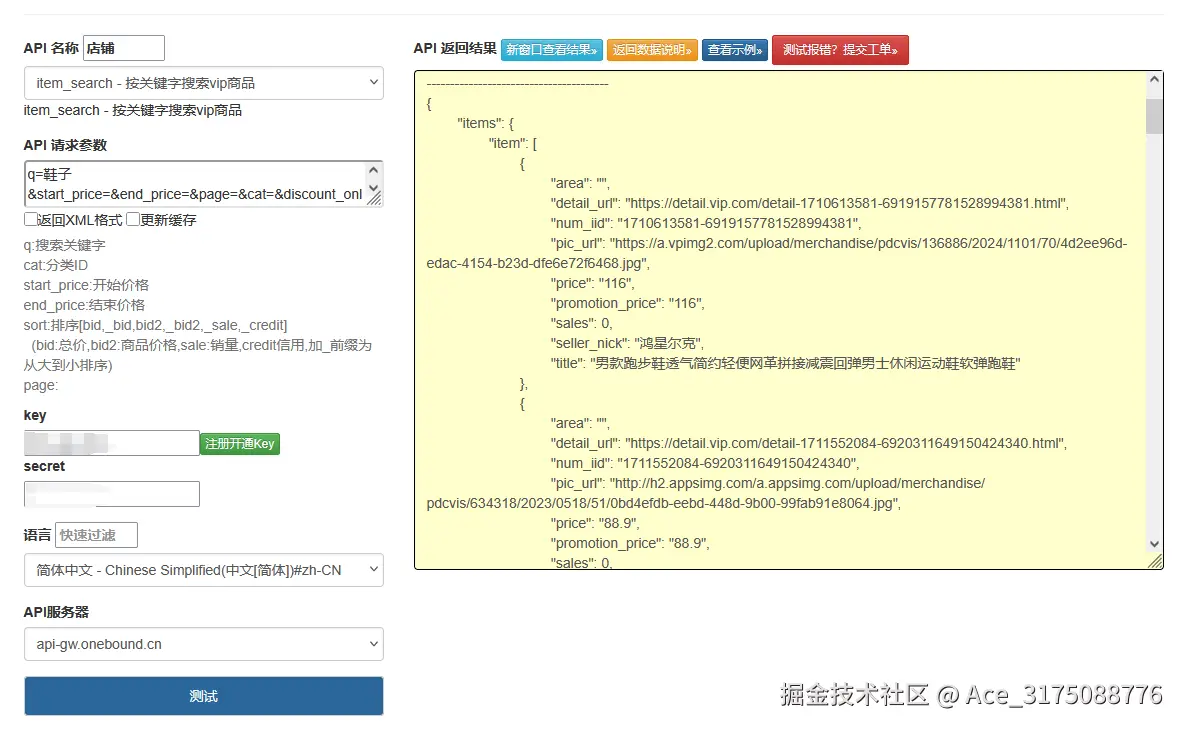Click the "seller_nick": "鸿星尔克" line
This screenshot has height=730, width=1184.
[x=627, y=343]
